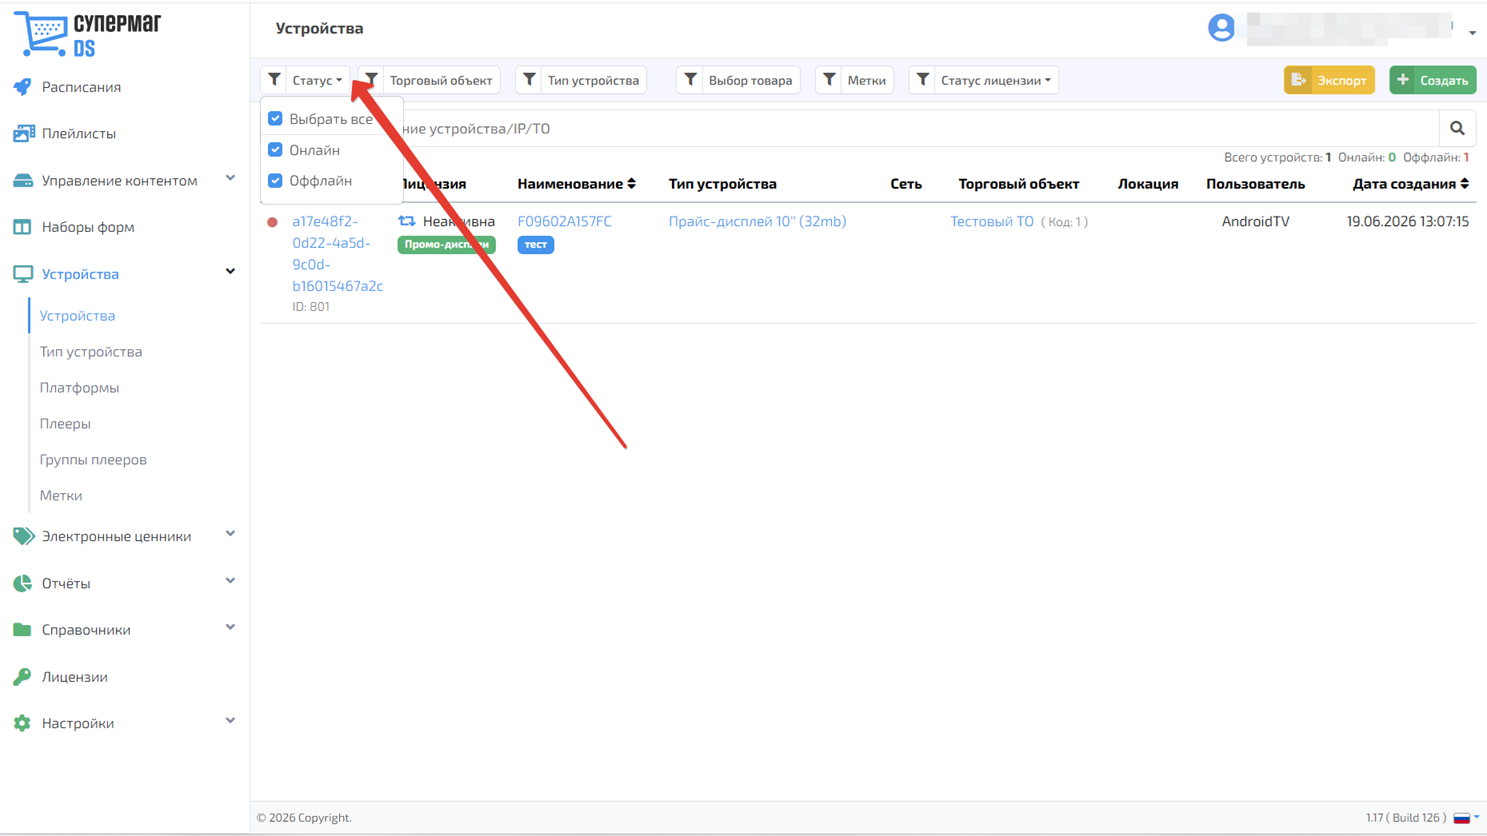Open the Группы плееров menu item
Image resolution: width=1487 pixels, height=836 pixels.
coord(93,460)
